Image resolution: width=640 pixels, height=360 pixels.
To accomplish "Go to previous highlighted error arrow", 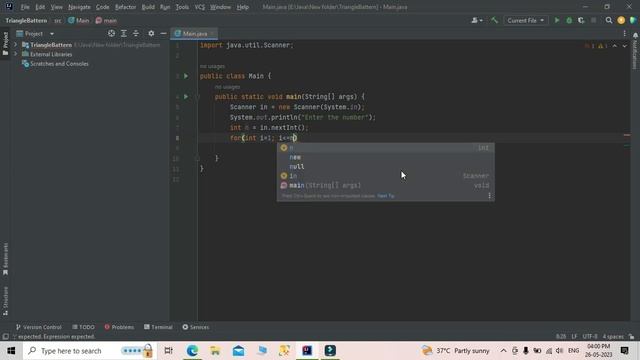I will tap(615, 46).
